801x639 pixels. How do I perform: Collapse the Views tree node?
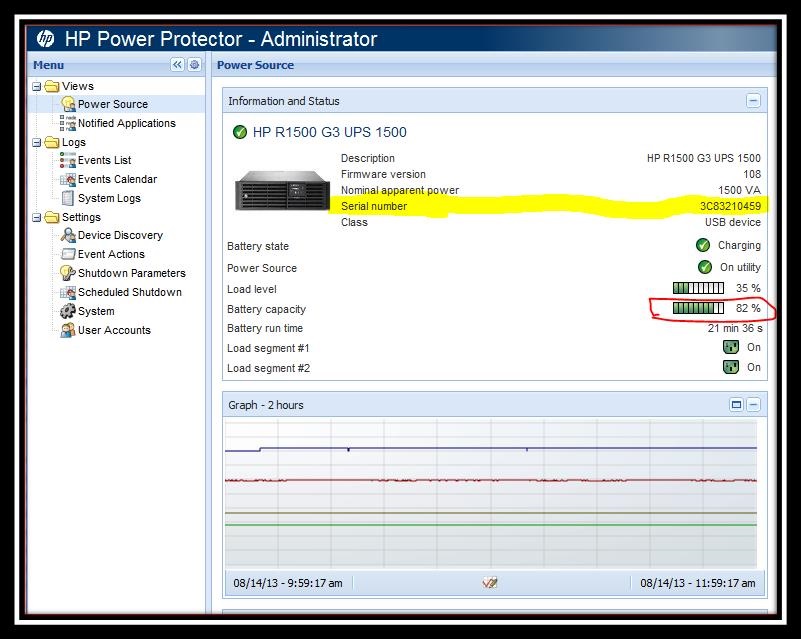tap(36, 86)
